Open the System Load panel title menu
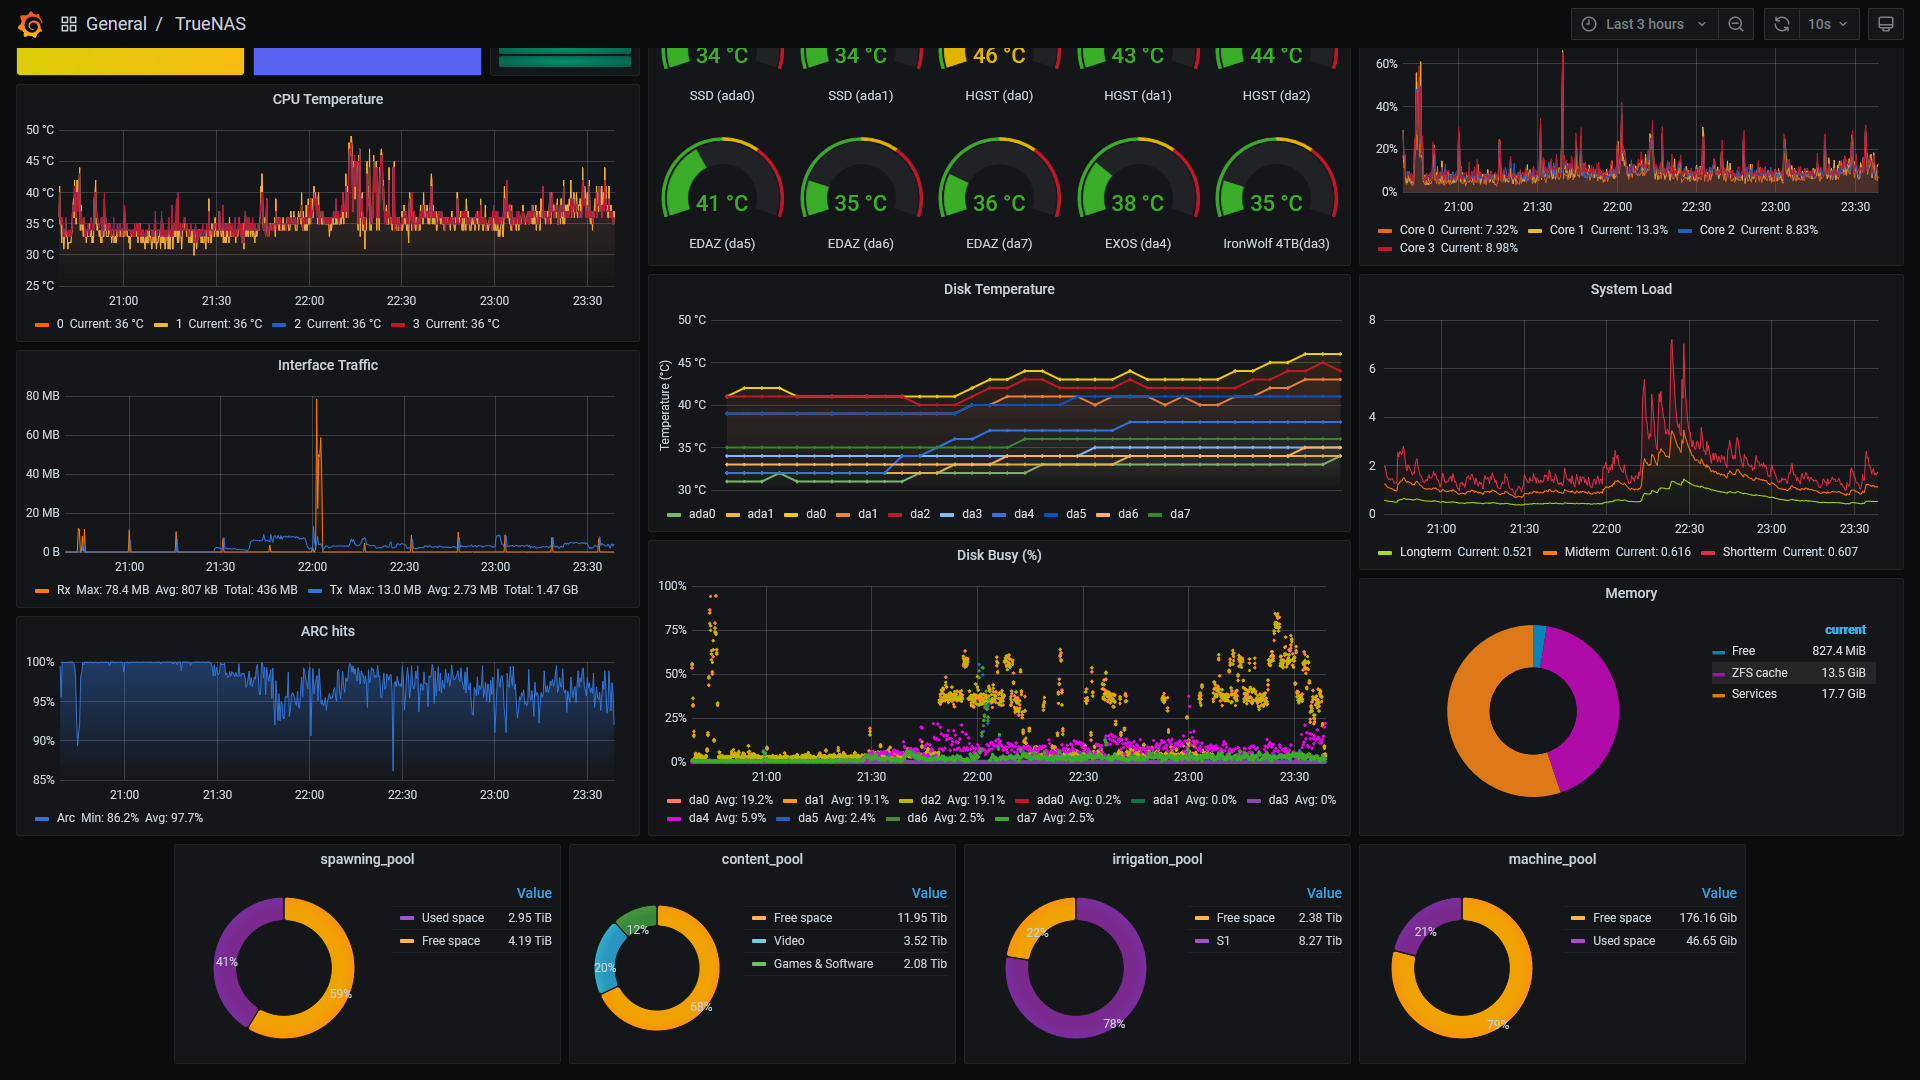 pyautogui.click(x=1631, y=289)
